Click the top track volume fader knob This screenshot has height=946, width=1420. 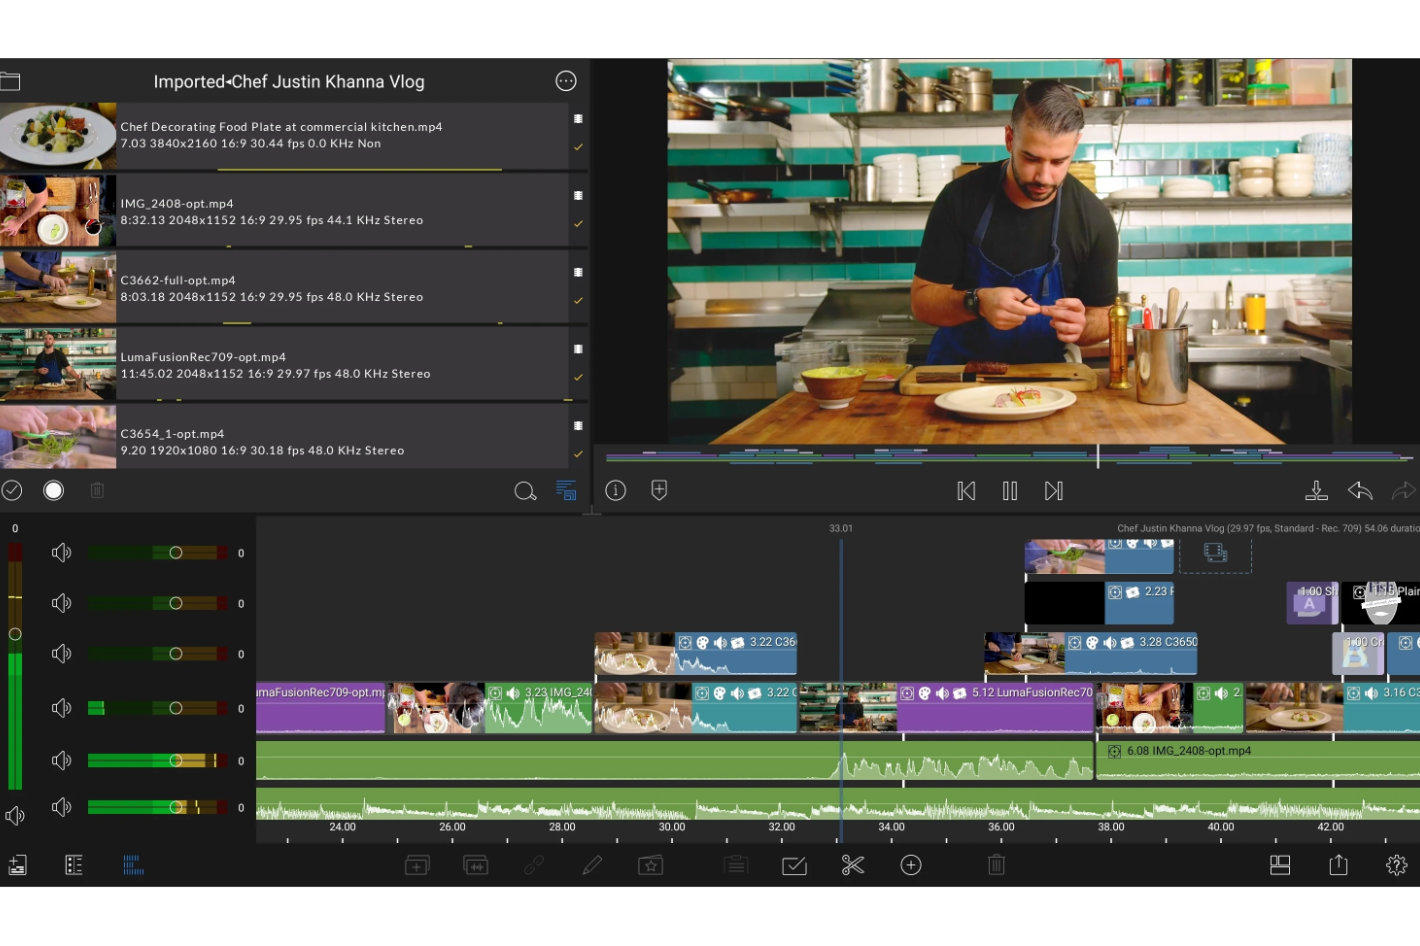point(176,553)
